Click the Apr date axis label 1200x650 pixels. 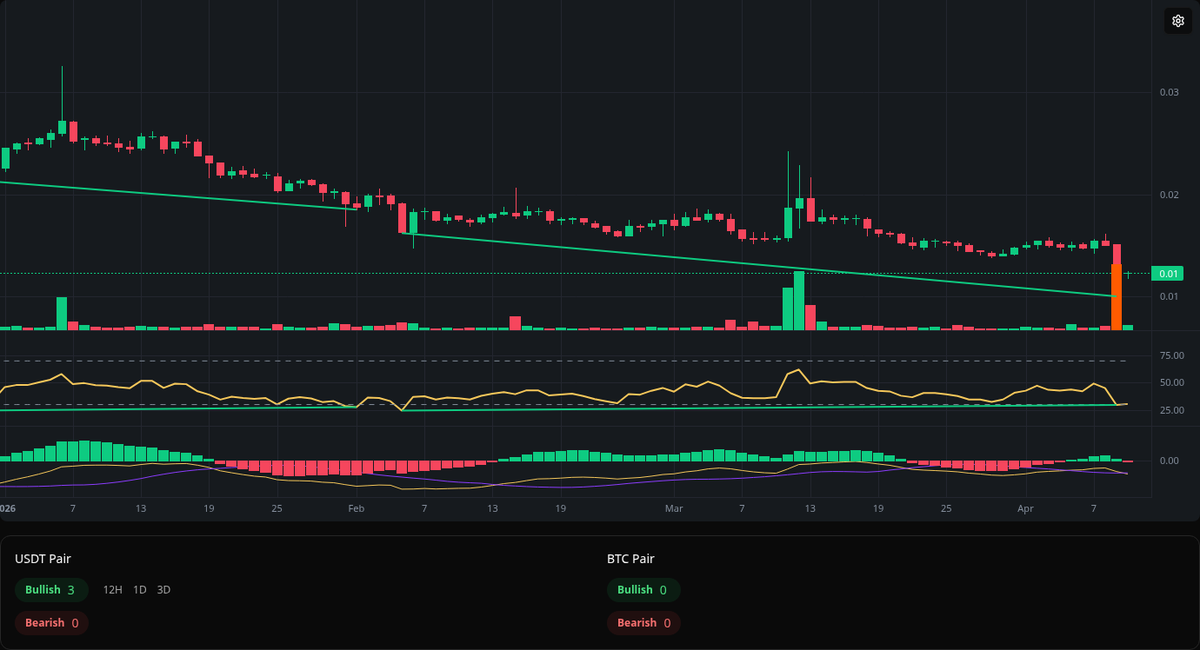(1025, 509)
